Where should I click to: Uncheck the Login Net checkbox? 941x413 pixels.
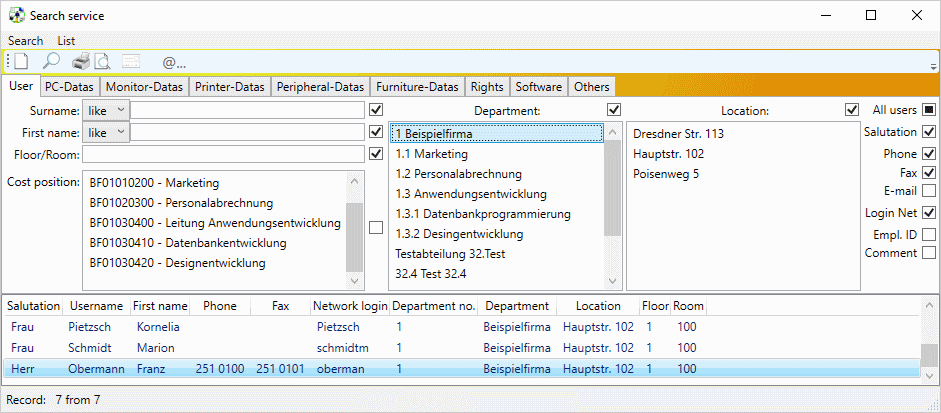pos(929,213)
